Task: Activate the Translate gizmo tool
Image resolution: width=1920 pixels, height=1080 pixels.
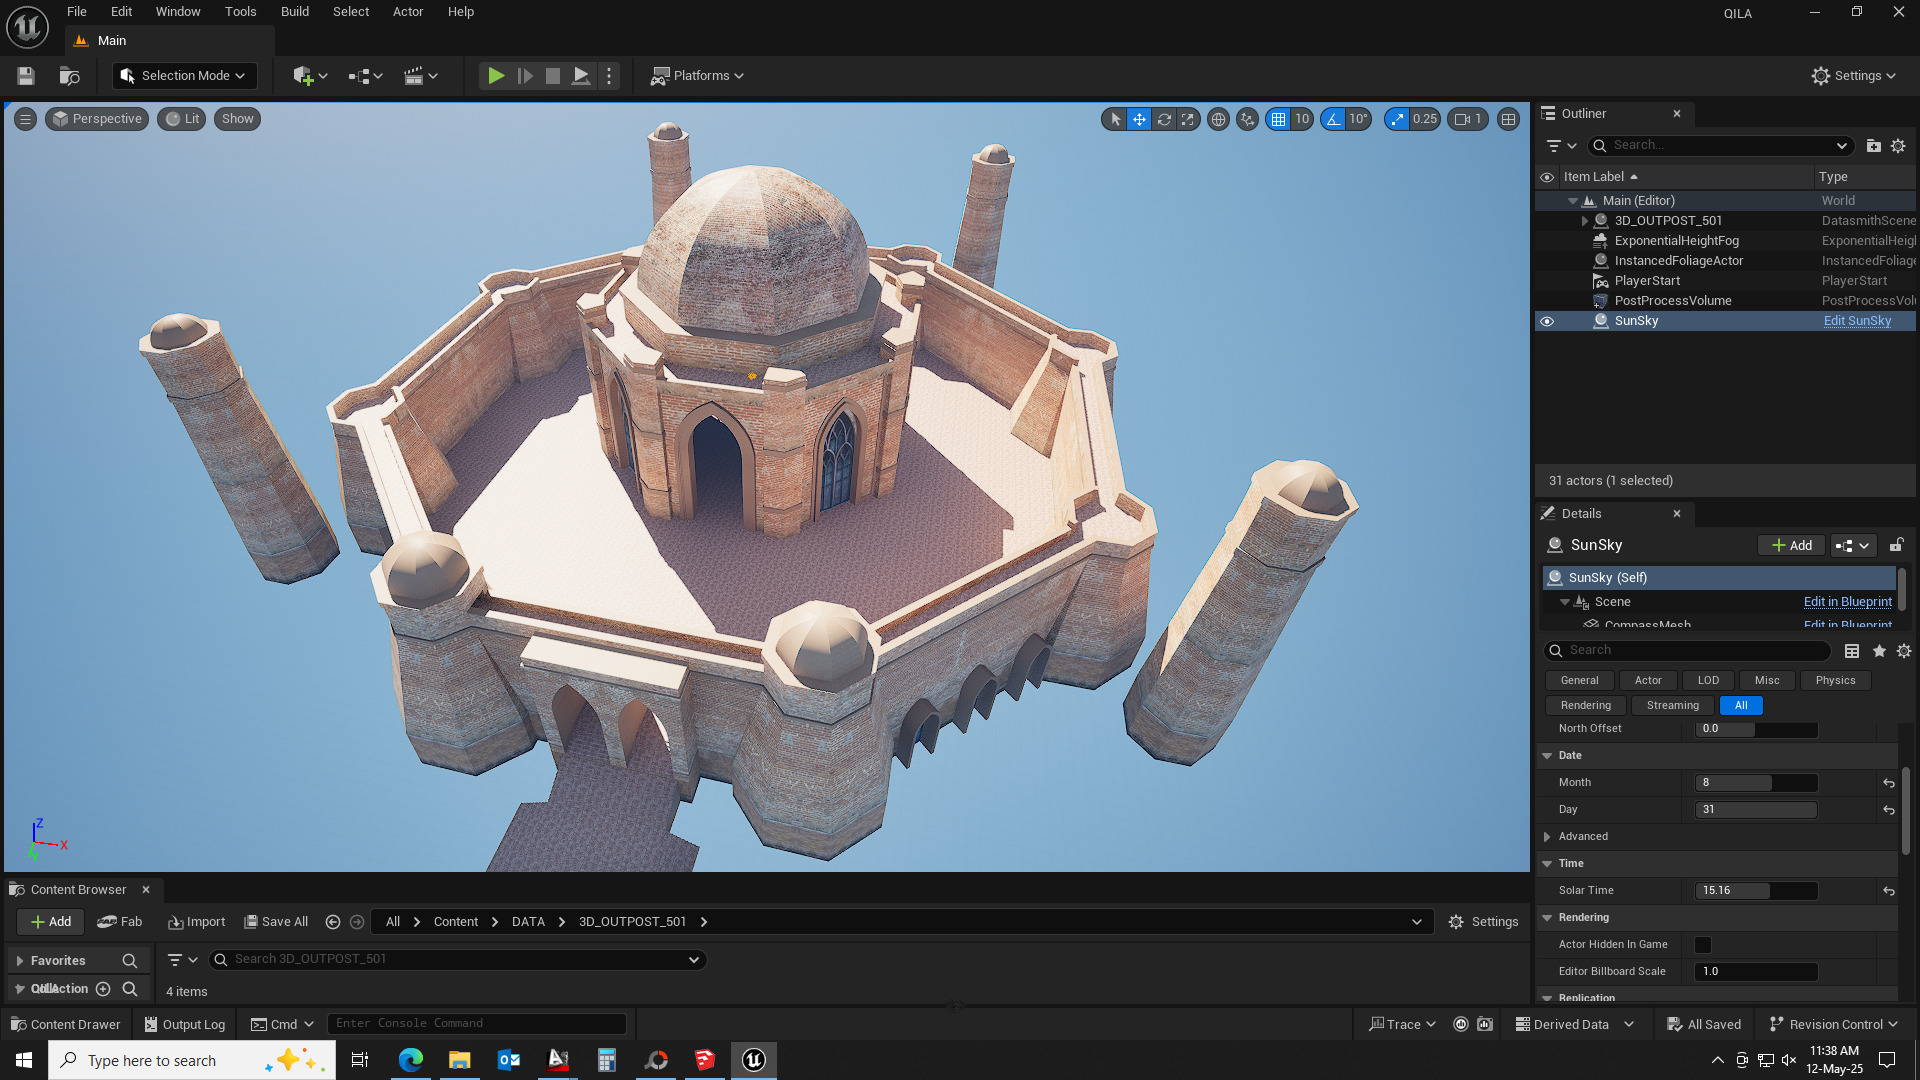Action: [1139, 119]
